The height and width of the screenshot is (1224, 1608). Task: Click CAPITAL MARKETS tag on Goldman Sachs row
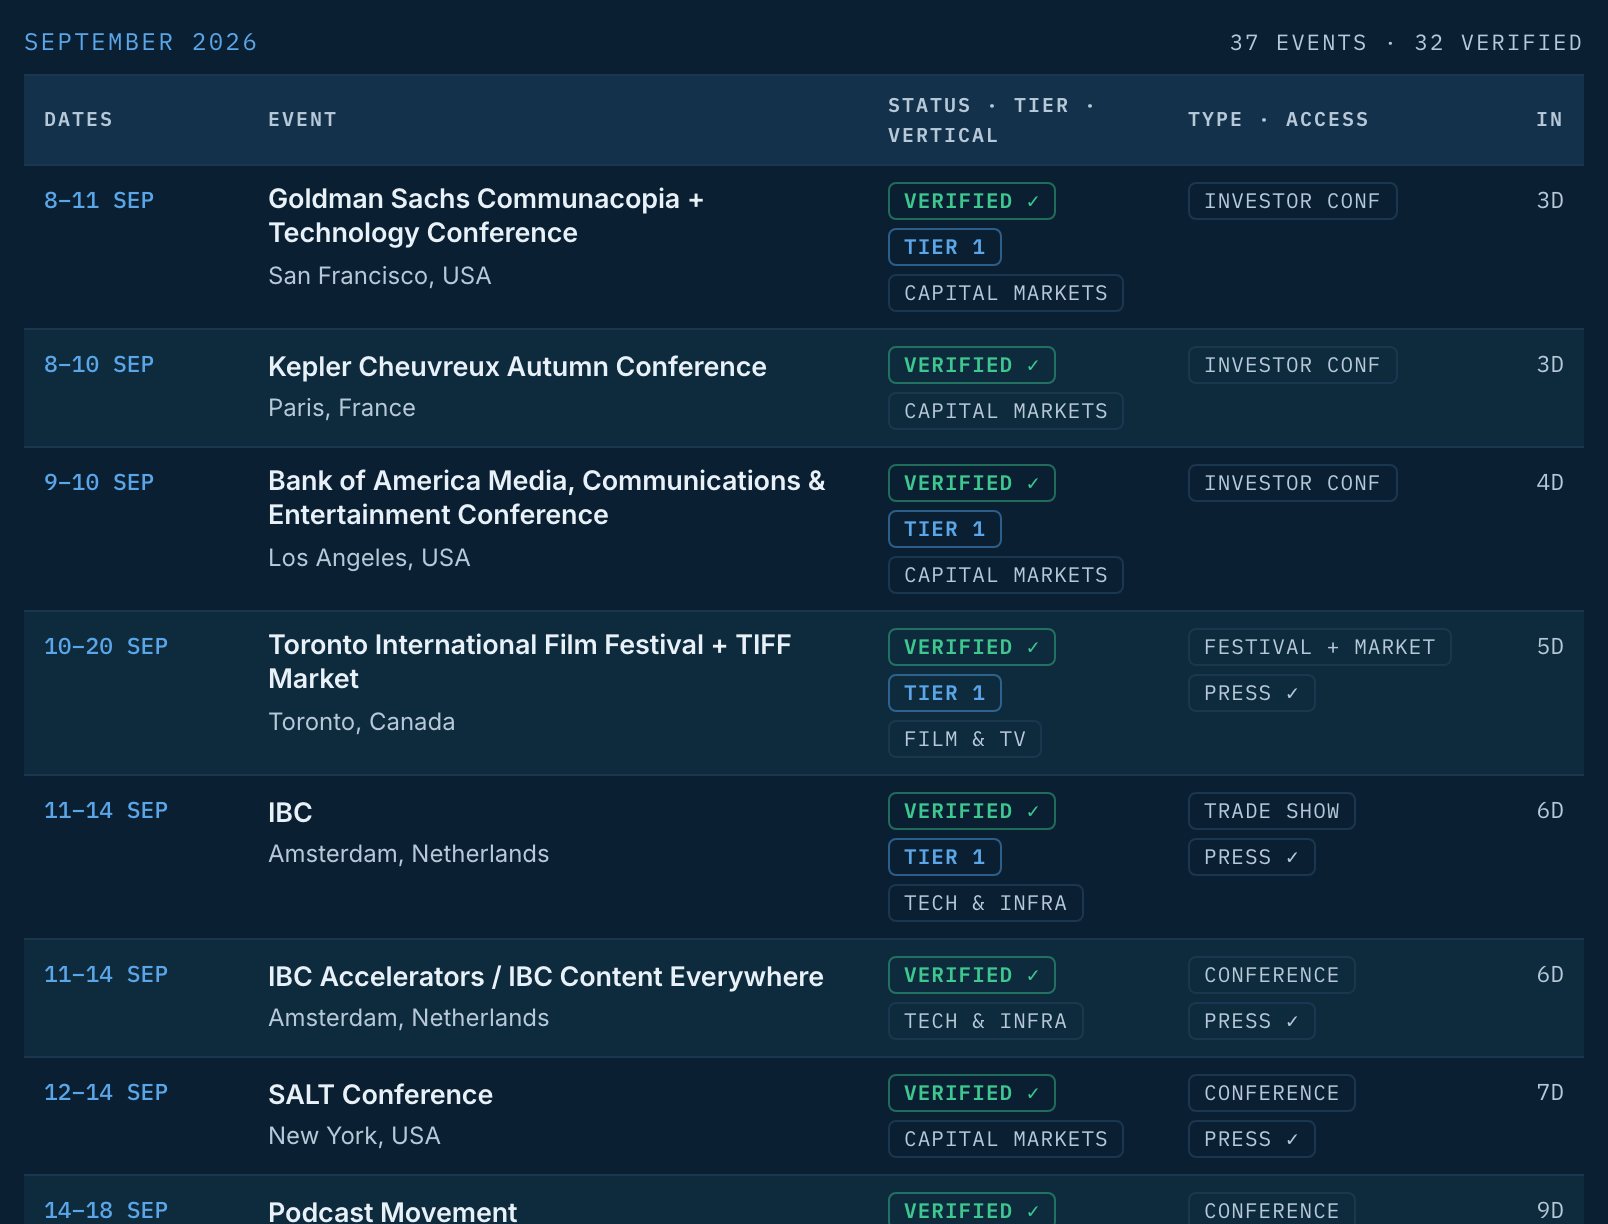coord(1006,293)
